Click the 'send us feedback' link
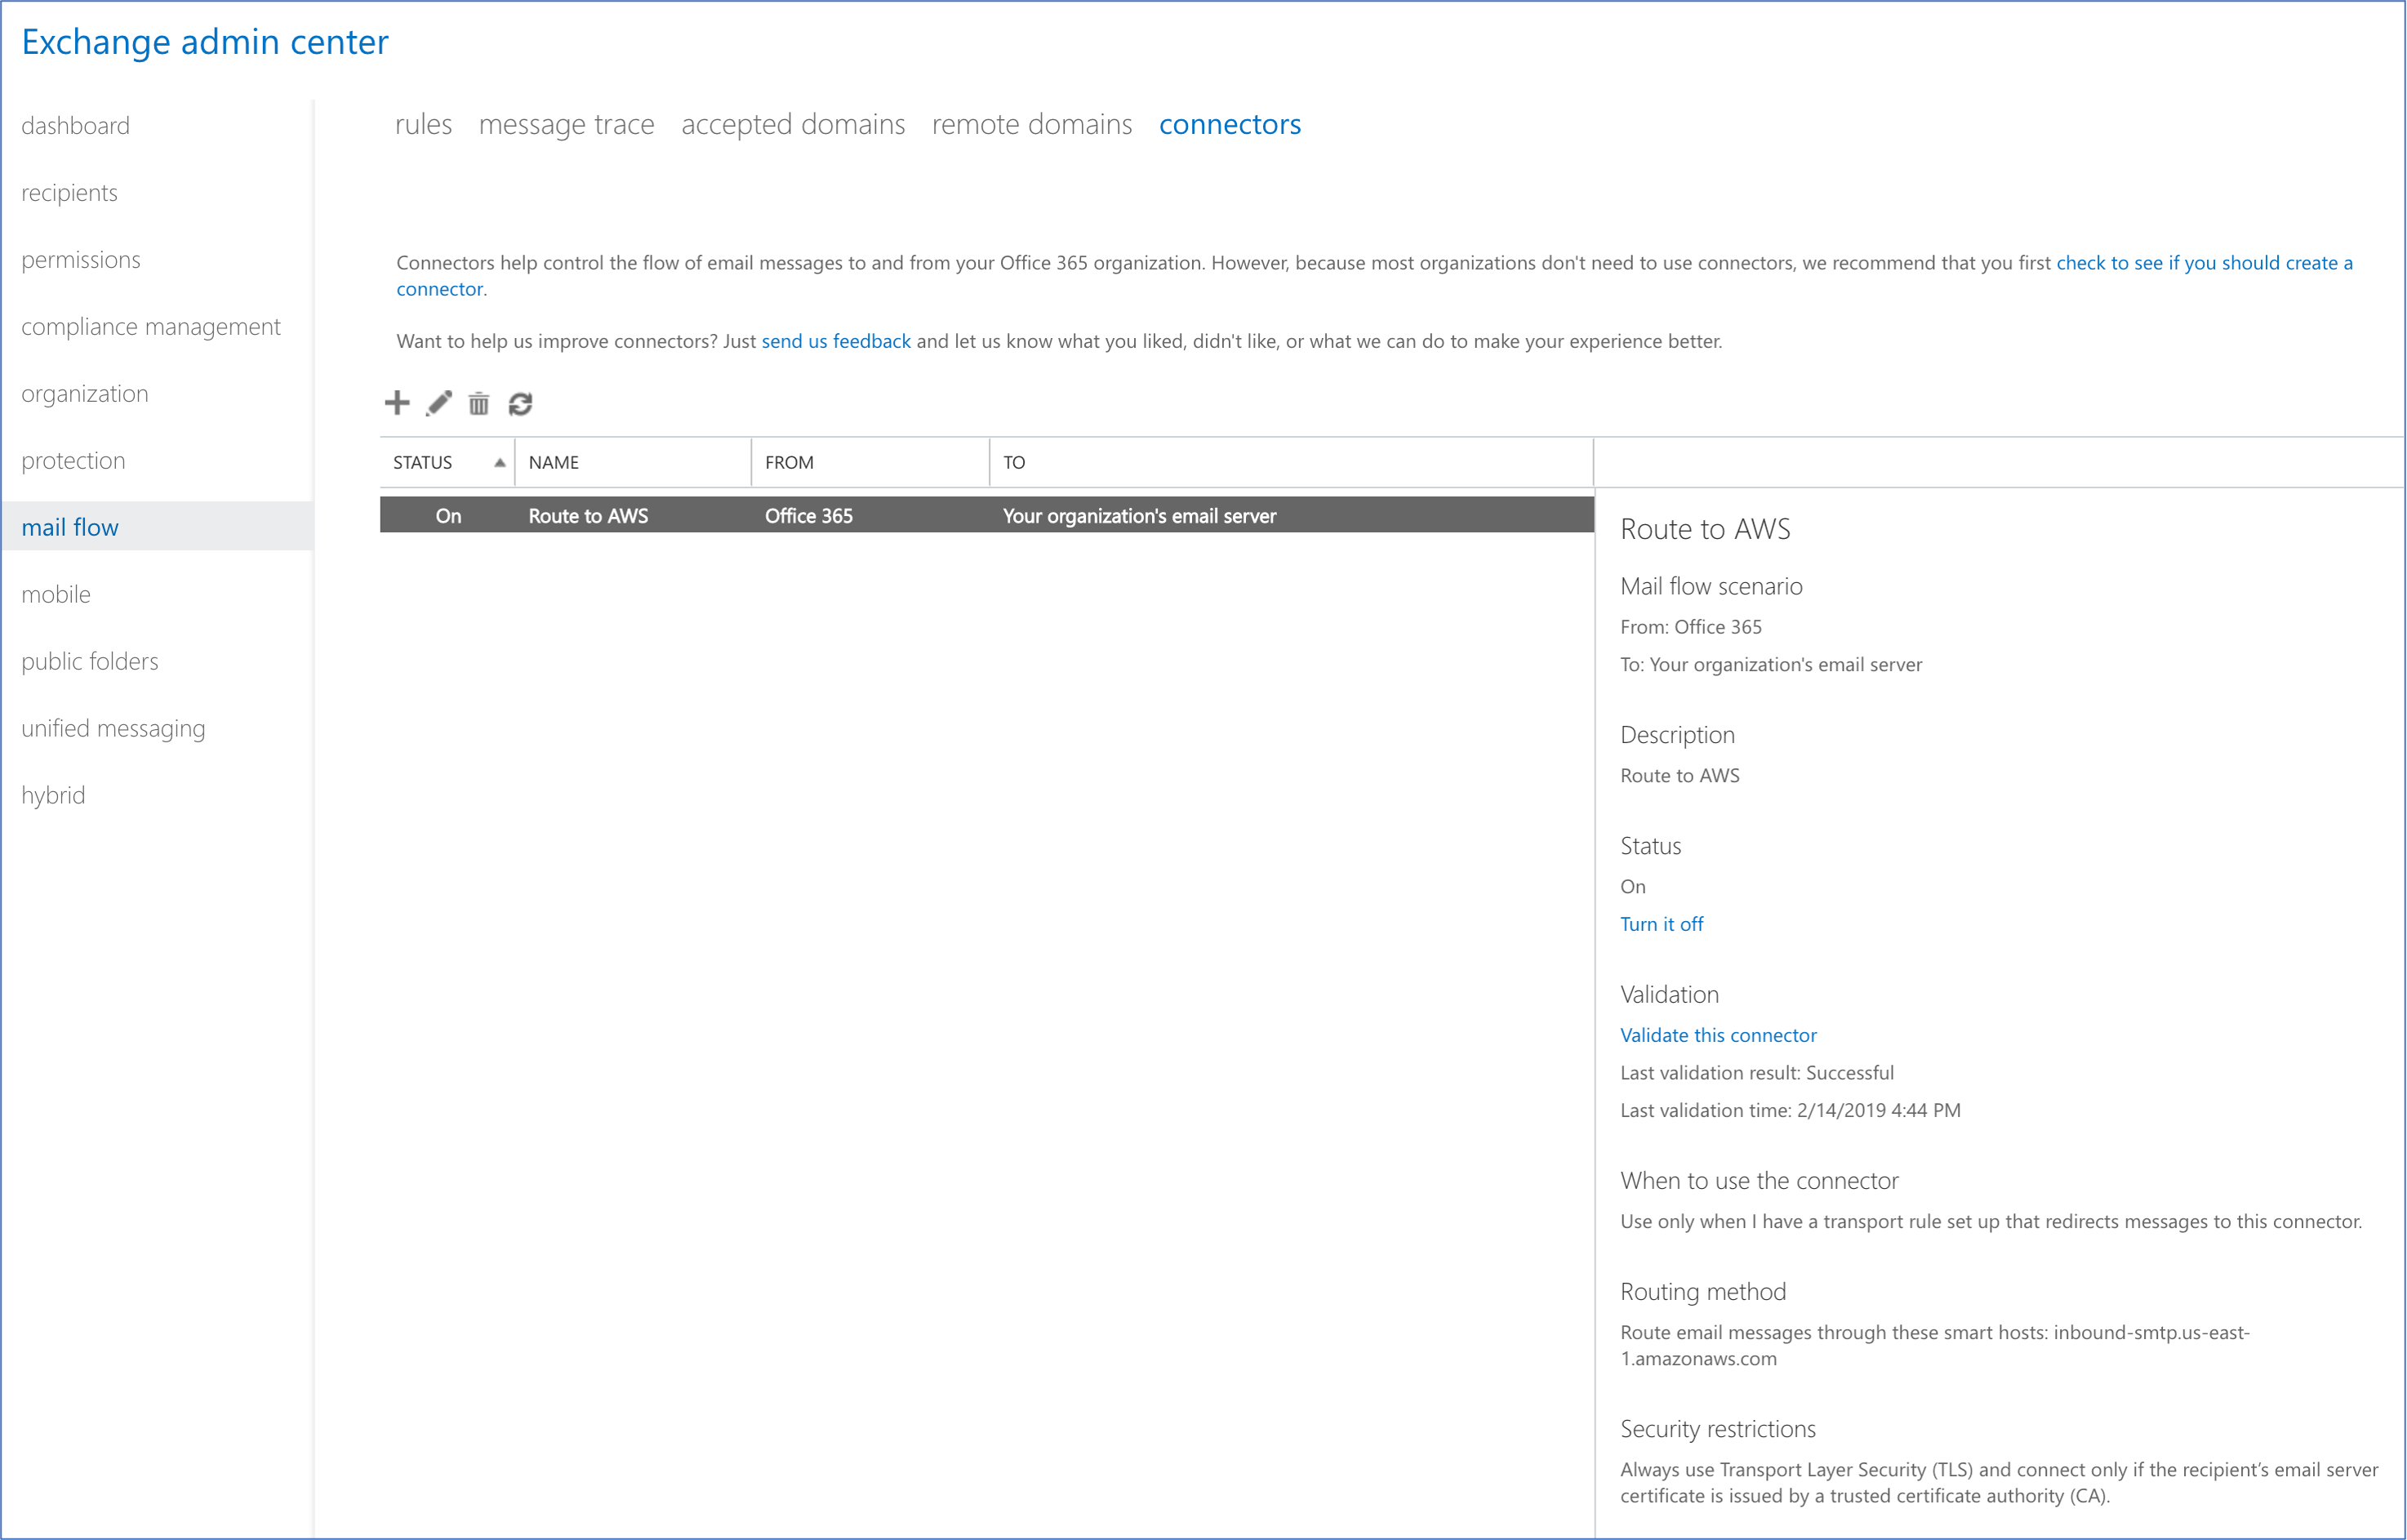Viewport: 2407px width, 1540px height. (x=836, y=341)
